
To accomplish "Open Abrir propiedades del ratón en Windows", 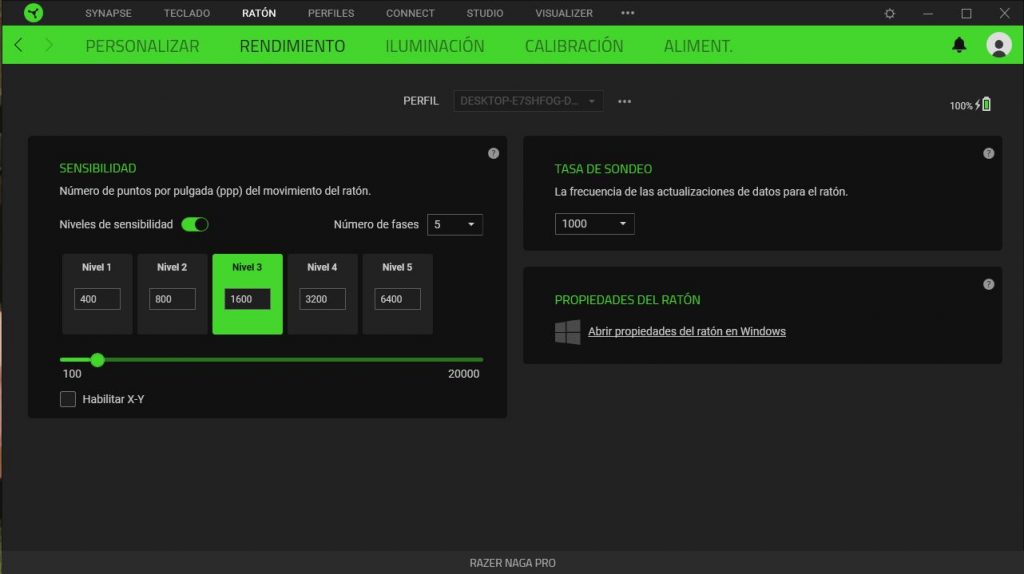I will 686,332.
